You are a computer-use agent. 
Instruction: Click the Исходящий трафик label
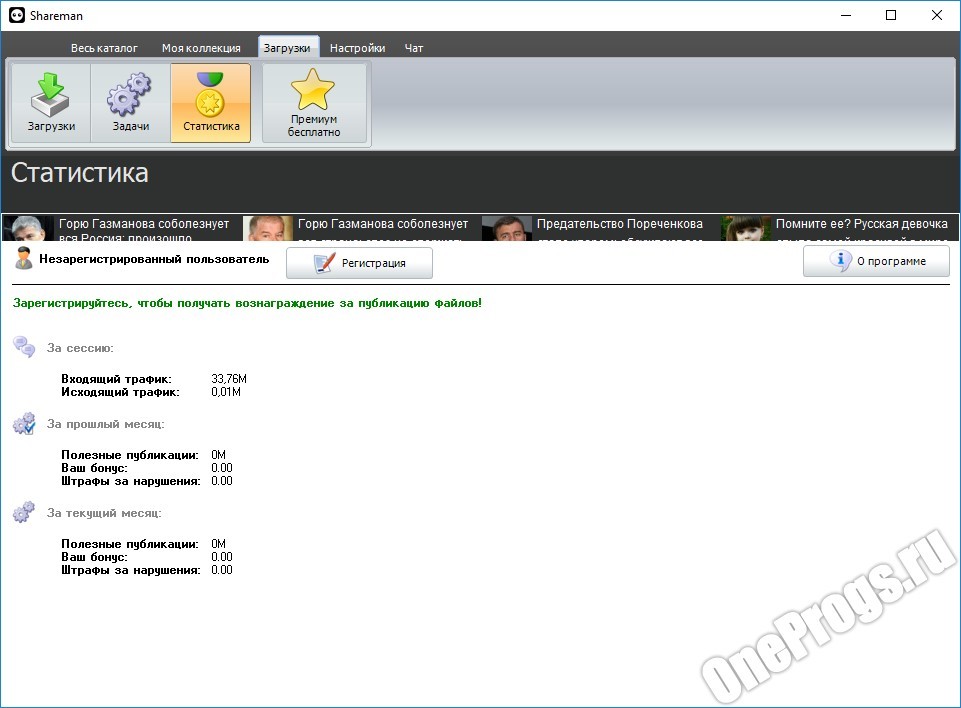pyautogui.click(x=120, y=392)
